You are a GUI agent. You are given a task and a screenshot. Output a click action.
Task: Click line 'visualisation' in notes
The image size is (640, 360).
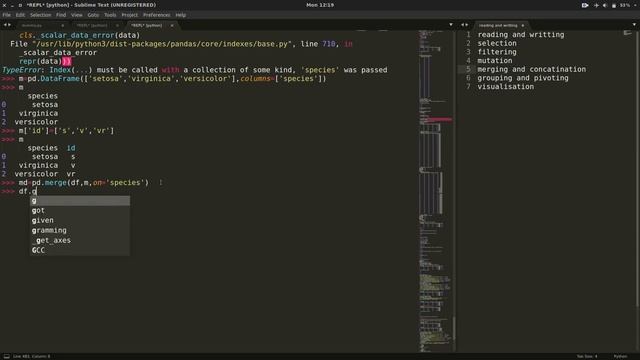point(506,87)
